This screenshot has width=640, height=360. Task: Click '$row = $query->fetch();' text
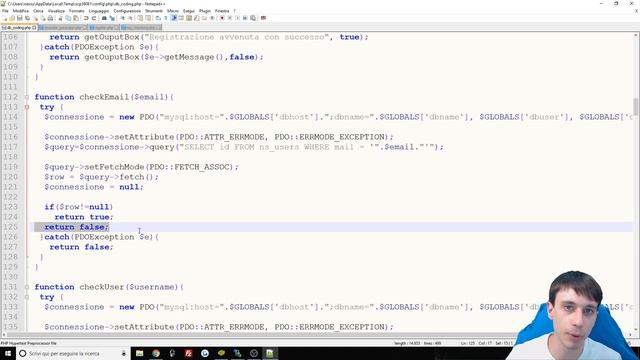click(101, 177)
